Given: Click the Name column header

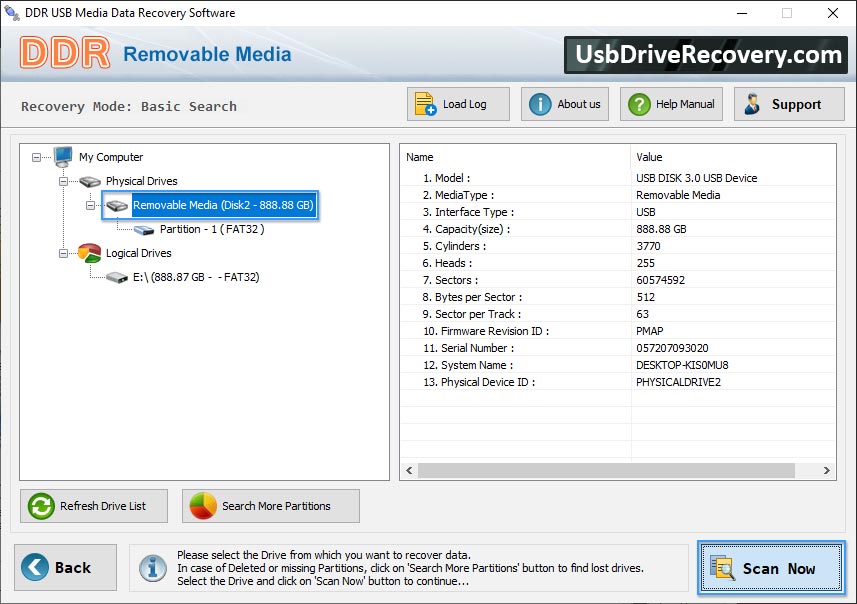Looking at the screenshot, I should (x=515, y=157).
